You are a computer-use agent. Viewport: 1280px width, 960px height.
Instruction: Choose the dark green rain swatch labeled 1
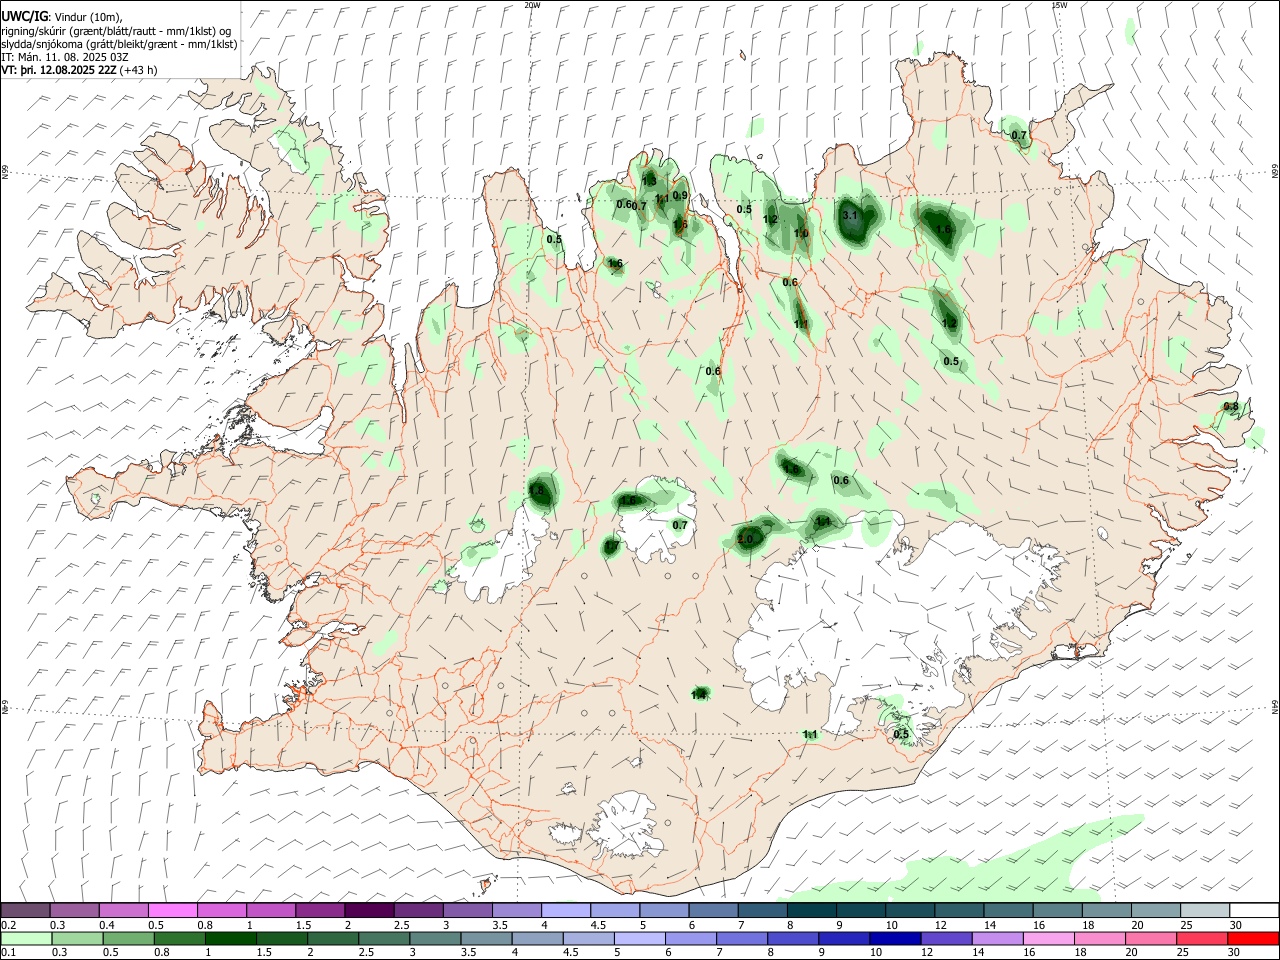(232, 939)
